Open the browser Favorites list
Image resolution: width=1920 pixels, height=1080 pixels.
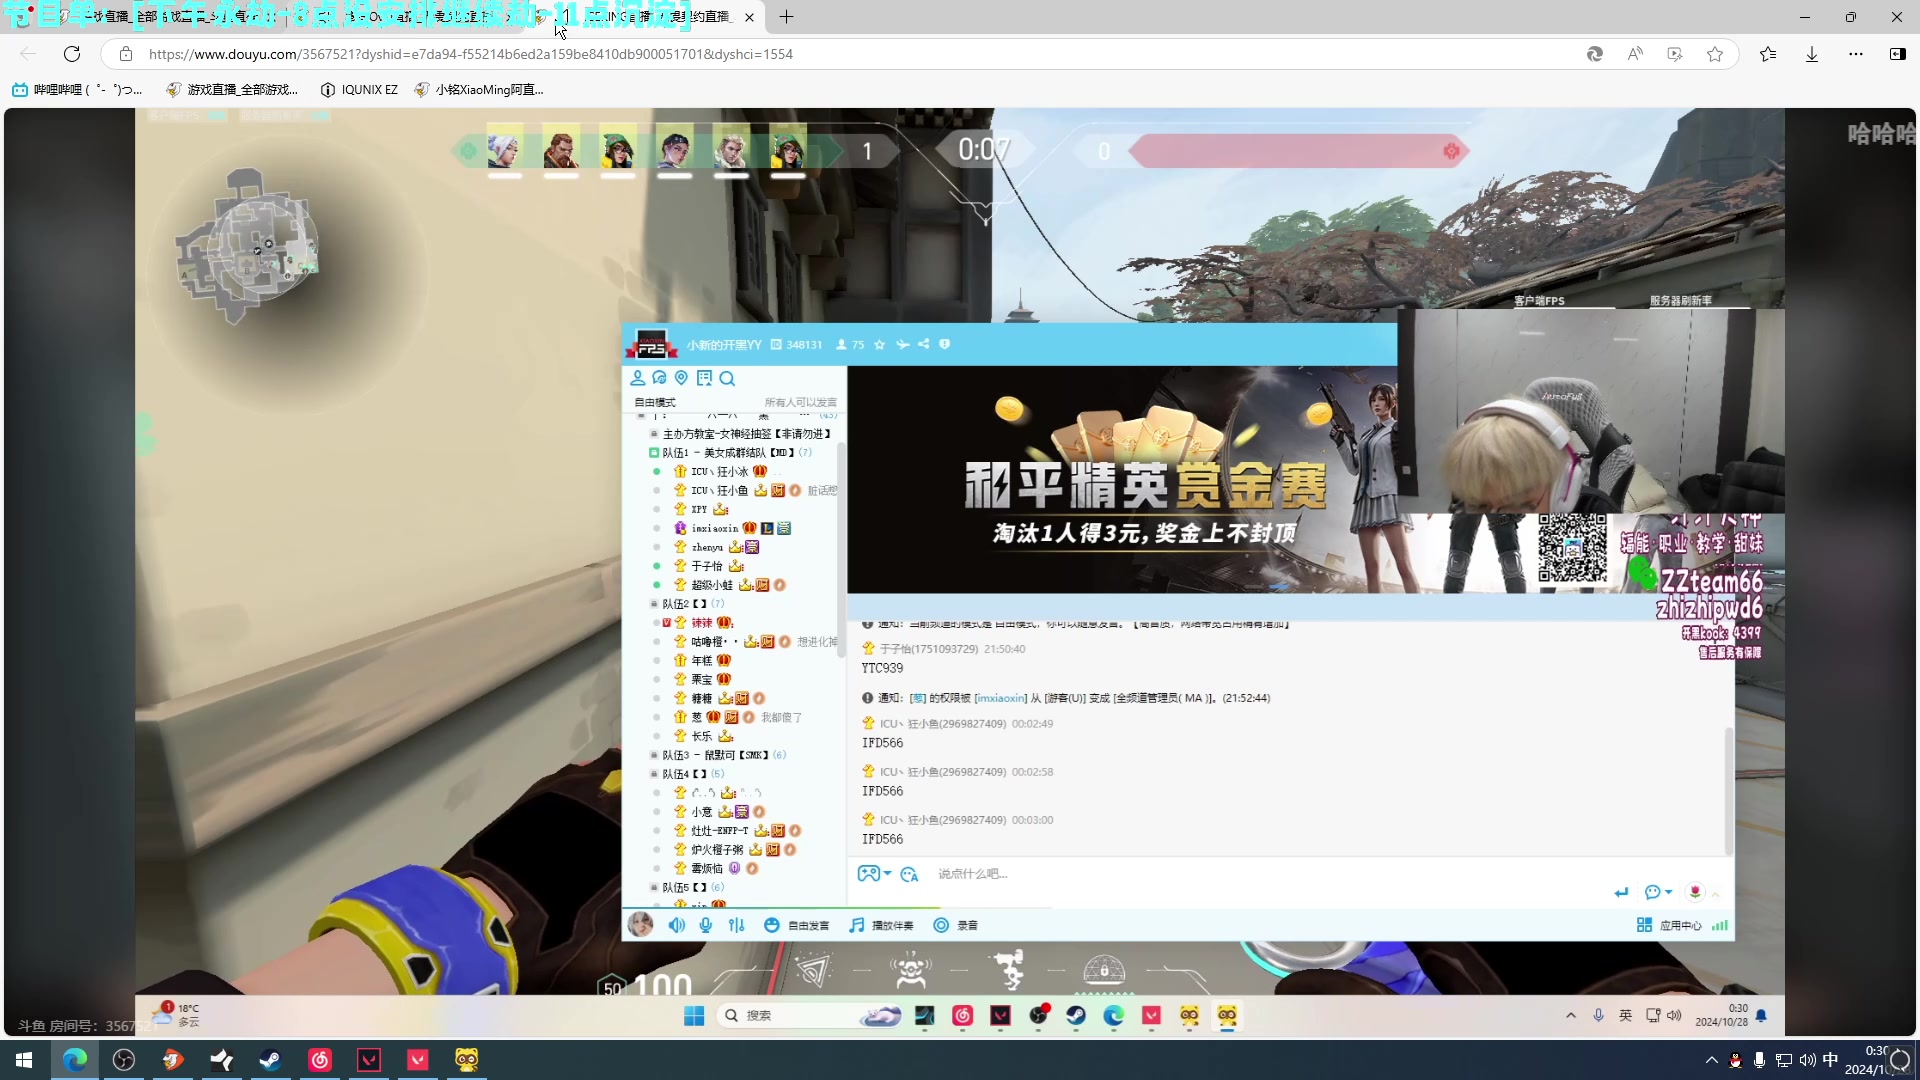click(x=1768, y=54)
